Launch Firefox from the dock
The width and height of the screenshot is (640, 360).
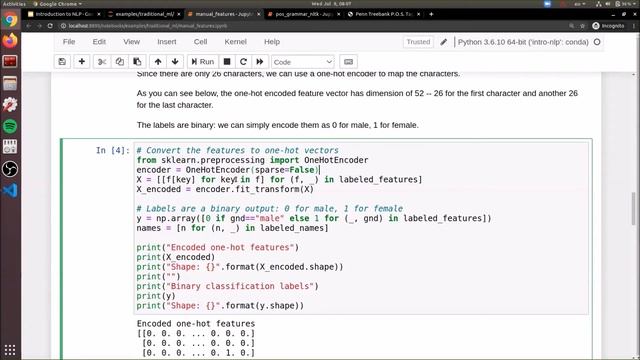click(10, 40)
